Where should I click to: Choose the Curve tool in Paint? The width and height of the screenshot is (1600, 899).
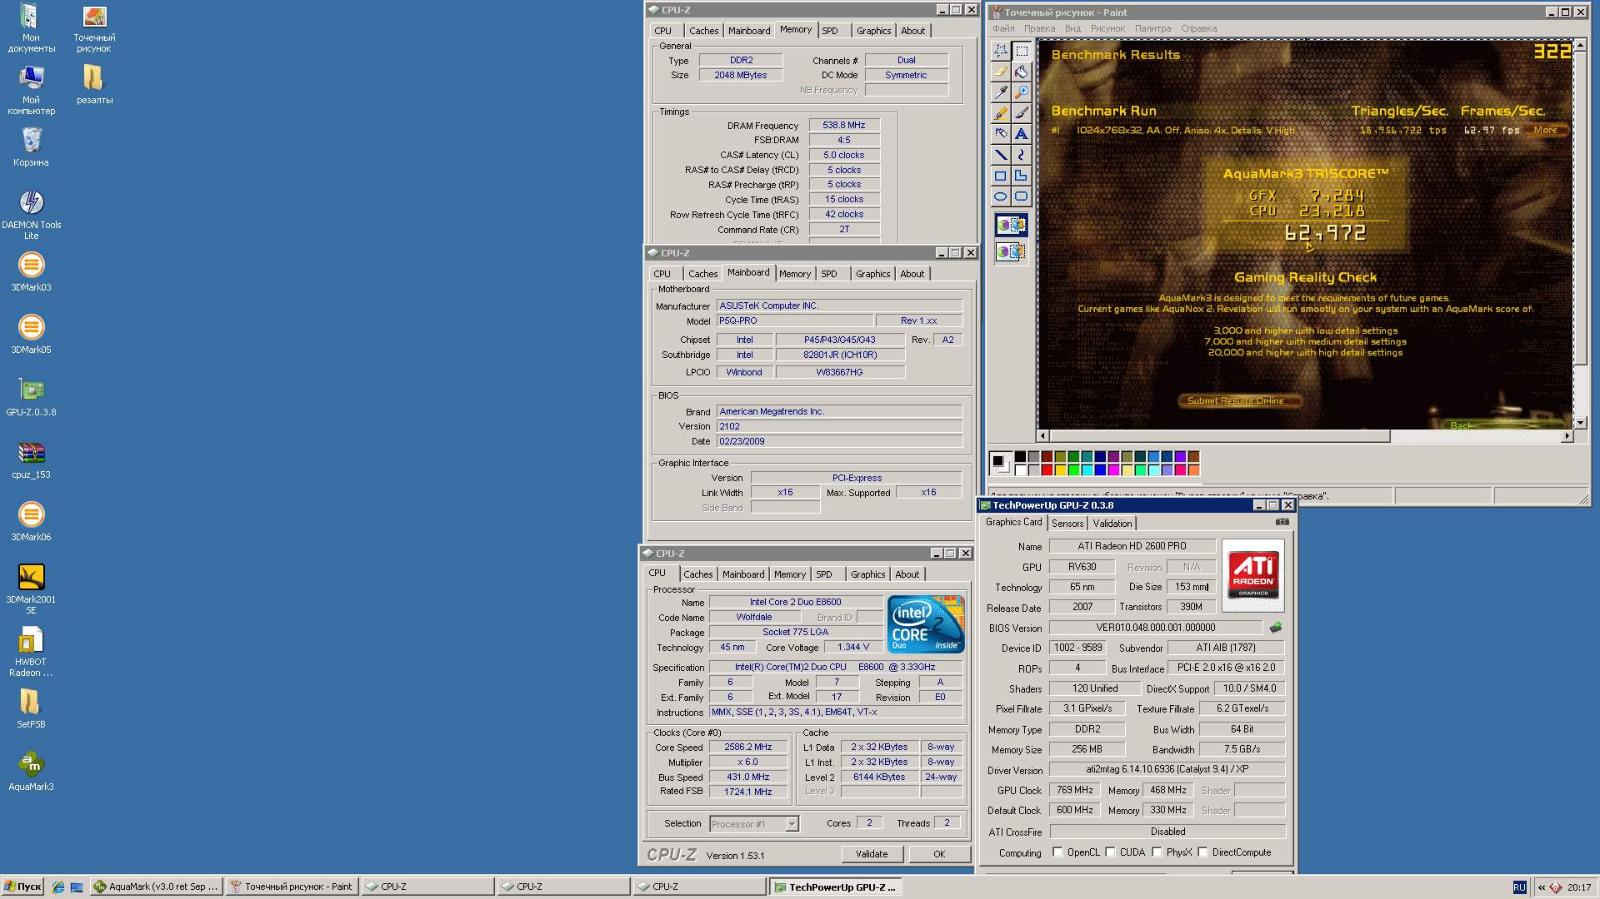tap(1021, 155)
